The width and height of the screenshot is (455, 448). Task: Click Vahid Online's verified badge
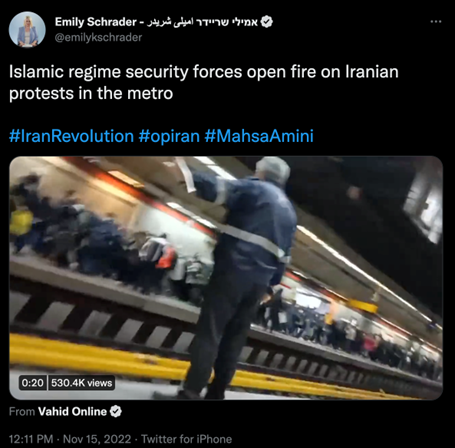[116, 412]
